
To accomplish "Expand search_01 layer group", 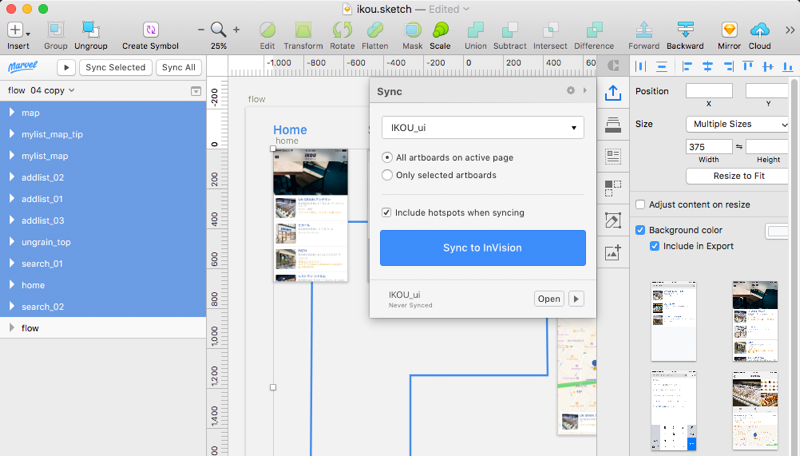I will (x=11, y=263).
